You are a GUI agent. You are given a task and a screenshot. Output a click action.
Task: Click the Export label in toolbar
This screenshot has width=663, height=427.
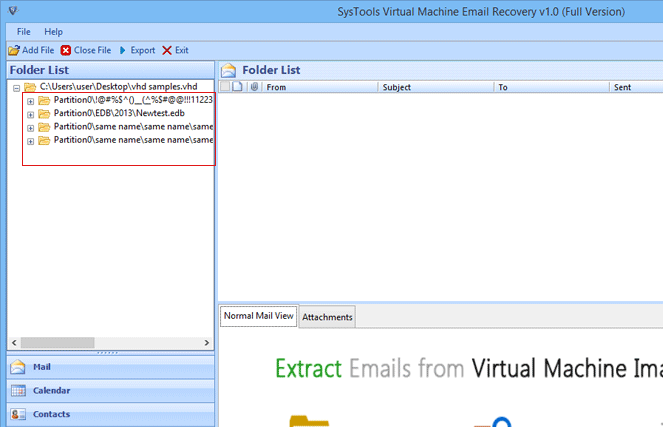143,50
